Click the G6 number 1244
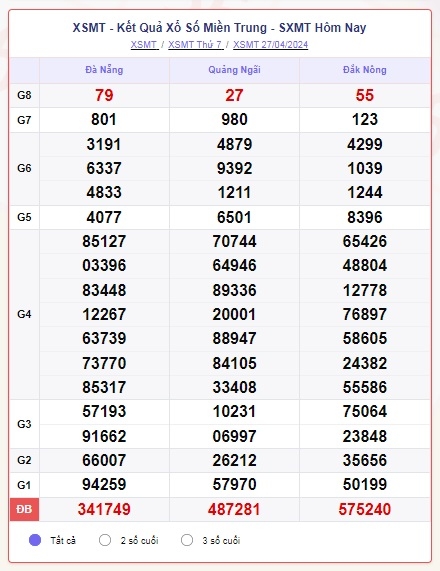This screenshot has height=571, width=440. coord(365,192)
